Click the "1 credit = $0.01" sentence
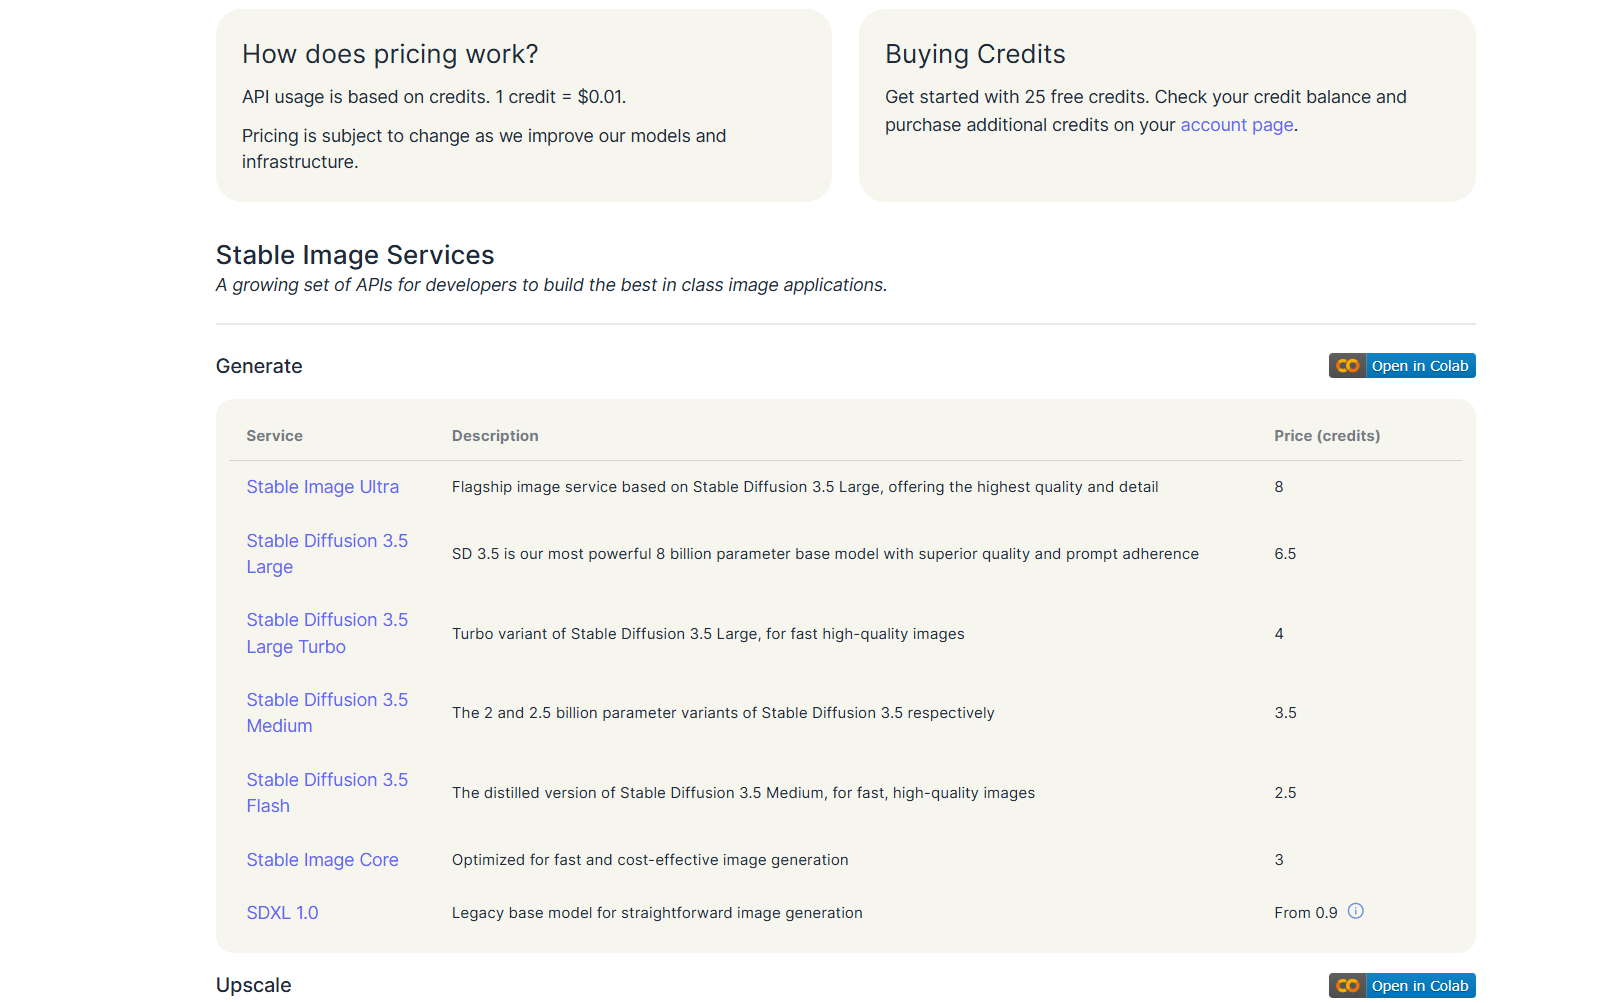 pos(561,97)
